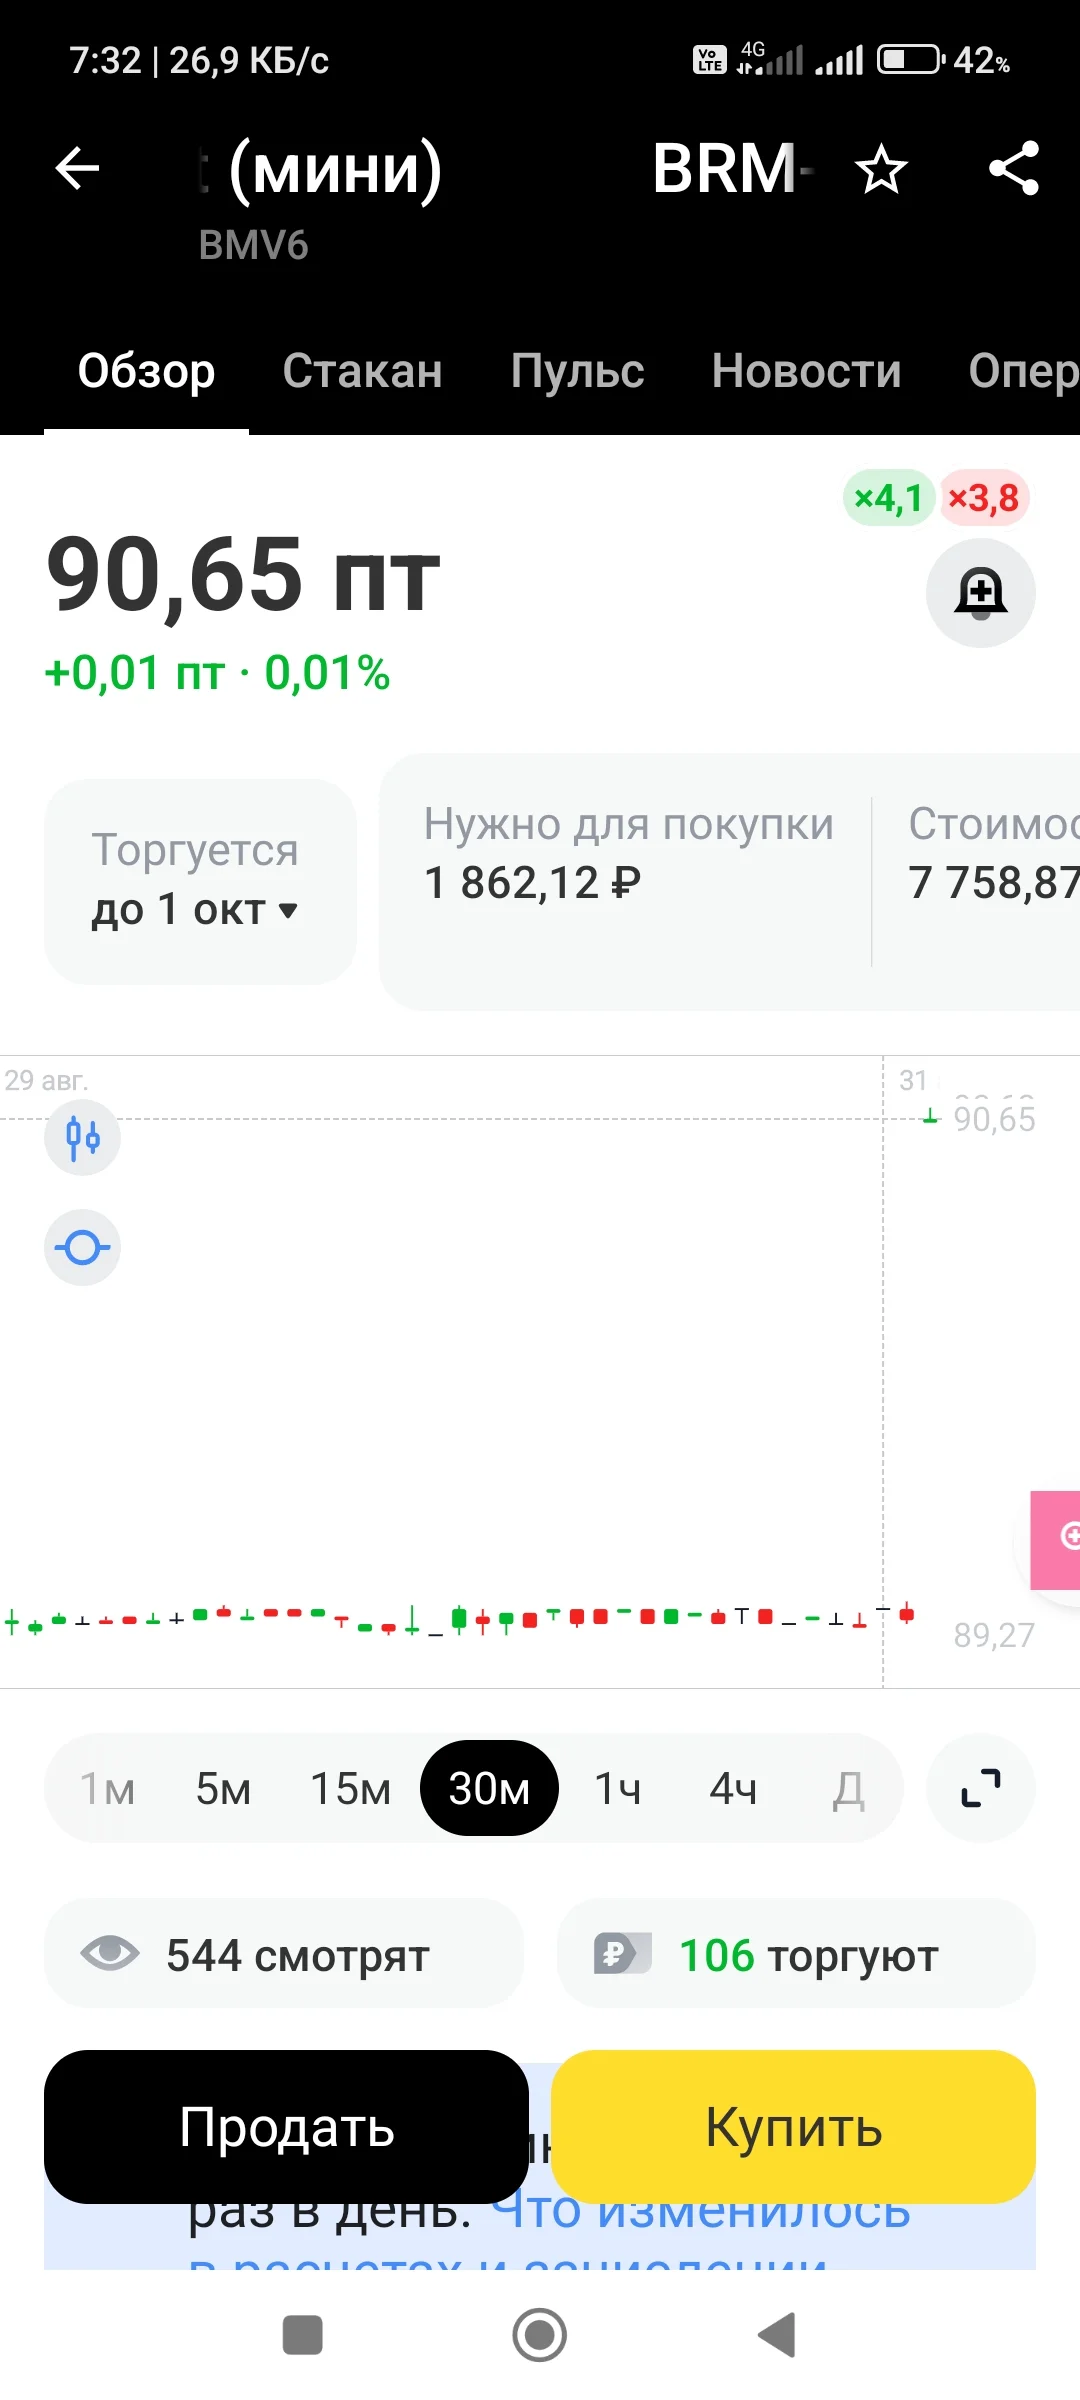Screen dimensions: 1080x2400
Task: Add BRM to favorites with star icon
Action: point(881,168)
